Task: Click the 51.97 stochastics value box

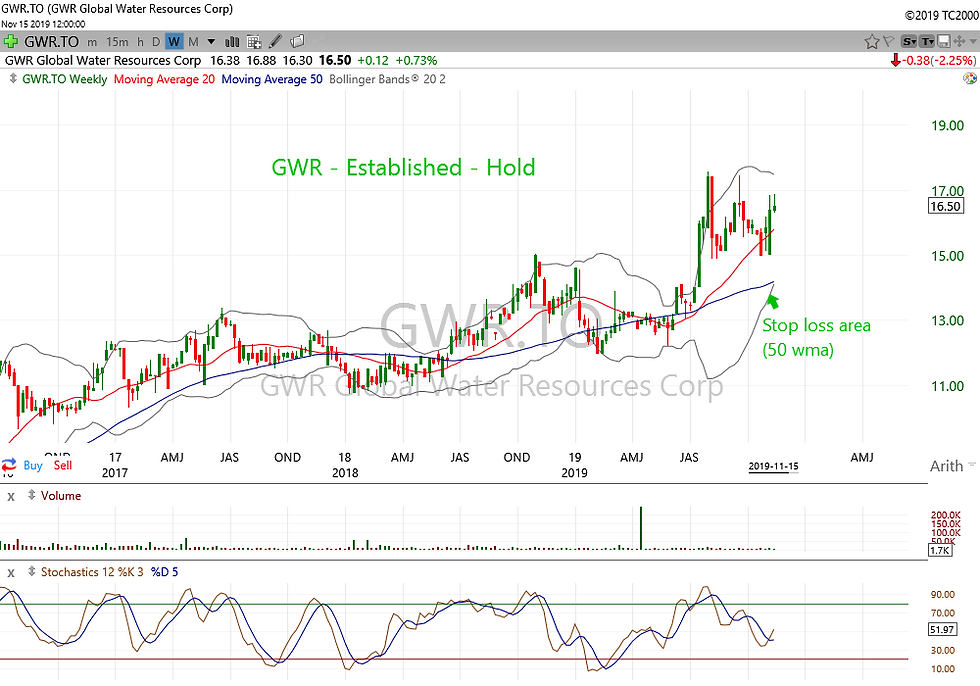Action: (943, 629)
